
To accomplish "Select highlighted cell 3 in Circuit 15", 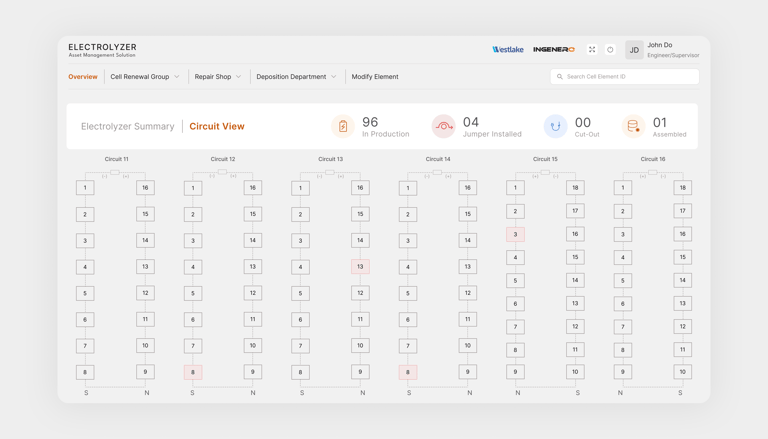I will tap(516, 234).
